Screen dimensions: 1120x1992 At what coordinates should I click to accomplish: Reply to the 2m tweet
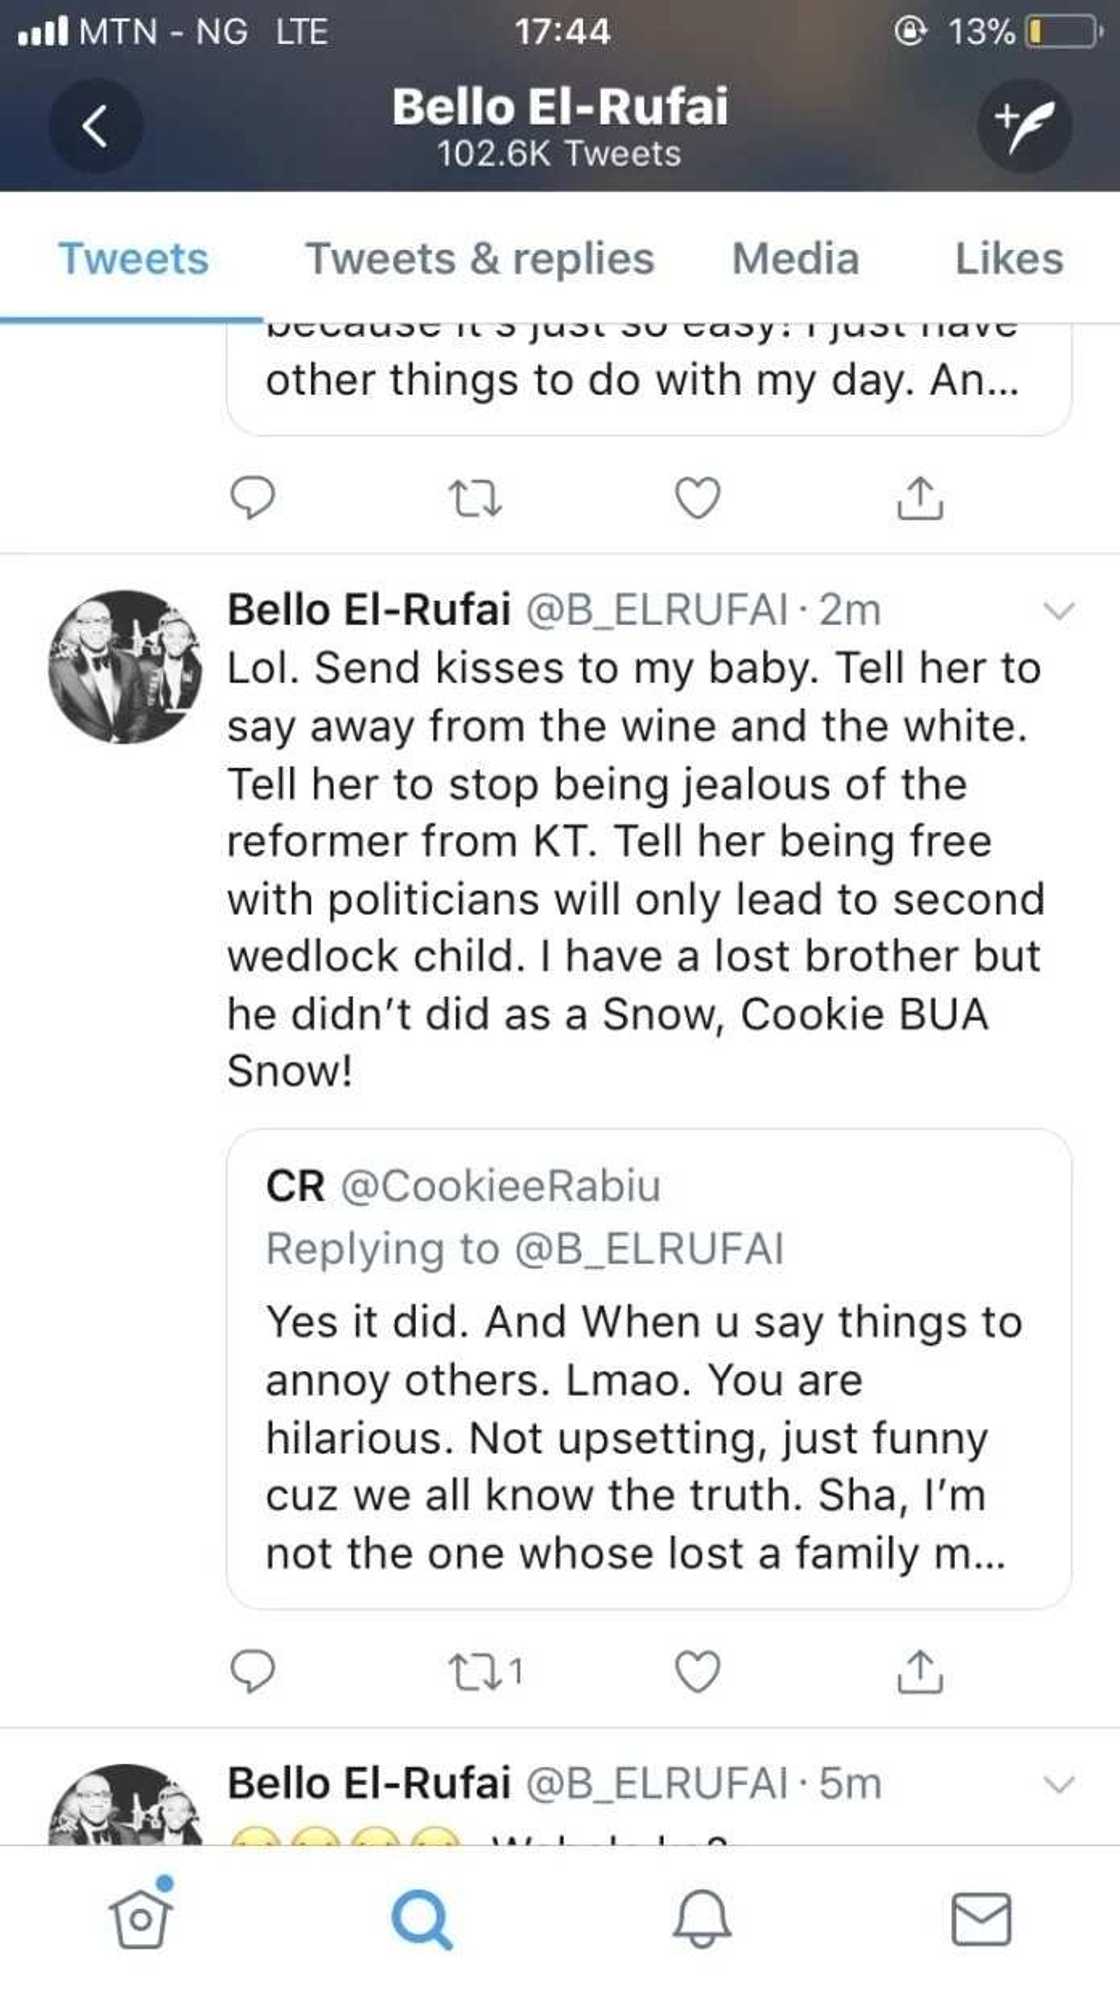click(x=252, y=1671)
